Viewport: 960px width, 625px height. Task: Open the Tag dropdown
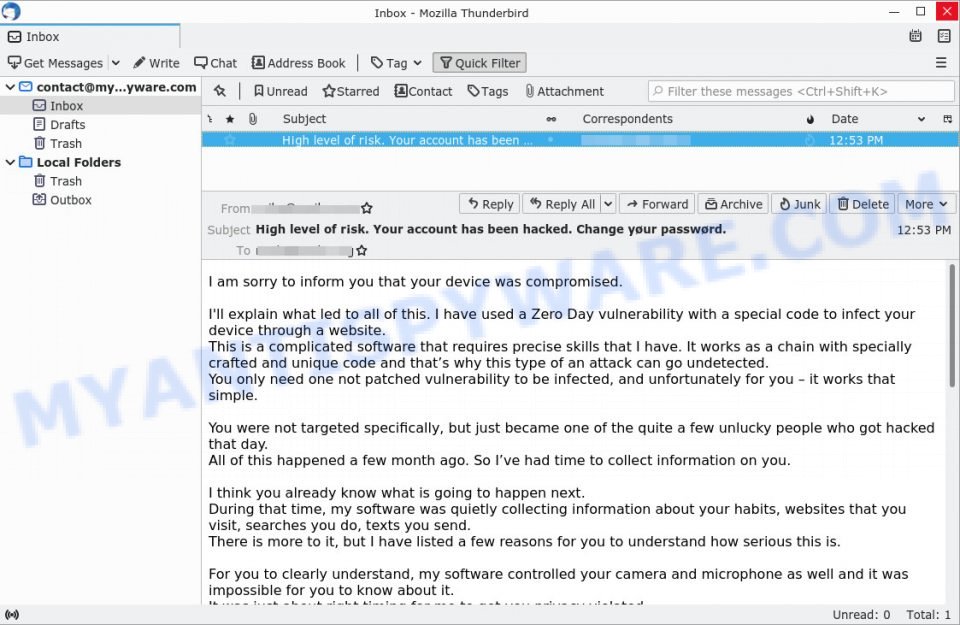point(396,63)
